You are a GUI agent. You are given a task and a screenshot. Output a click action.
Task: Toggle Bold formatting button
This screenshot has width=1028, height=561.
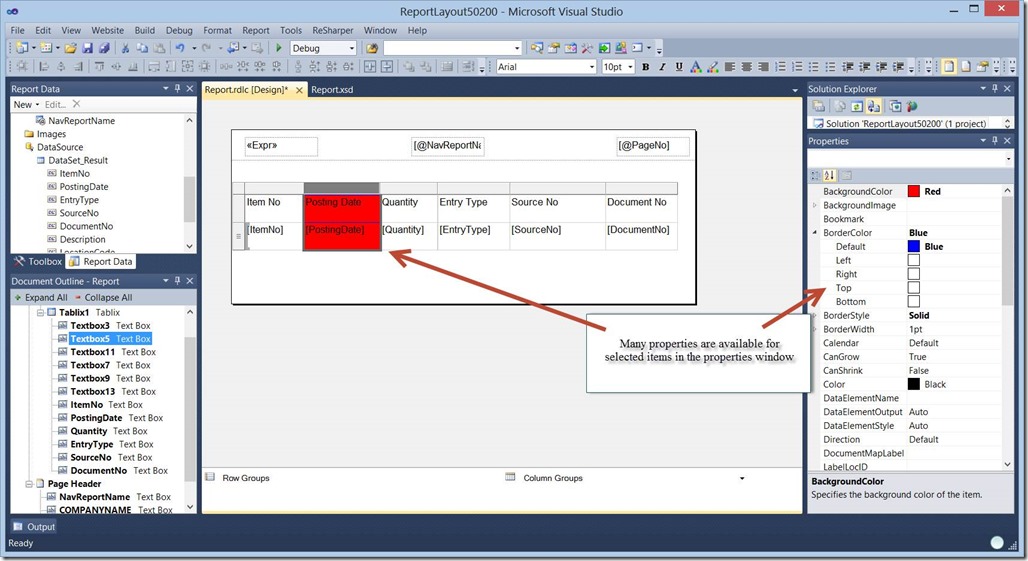pos(646,67)
